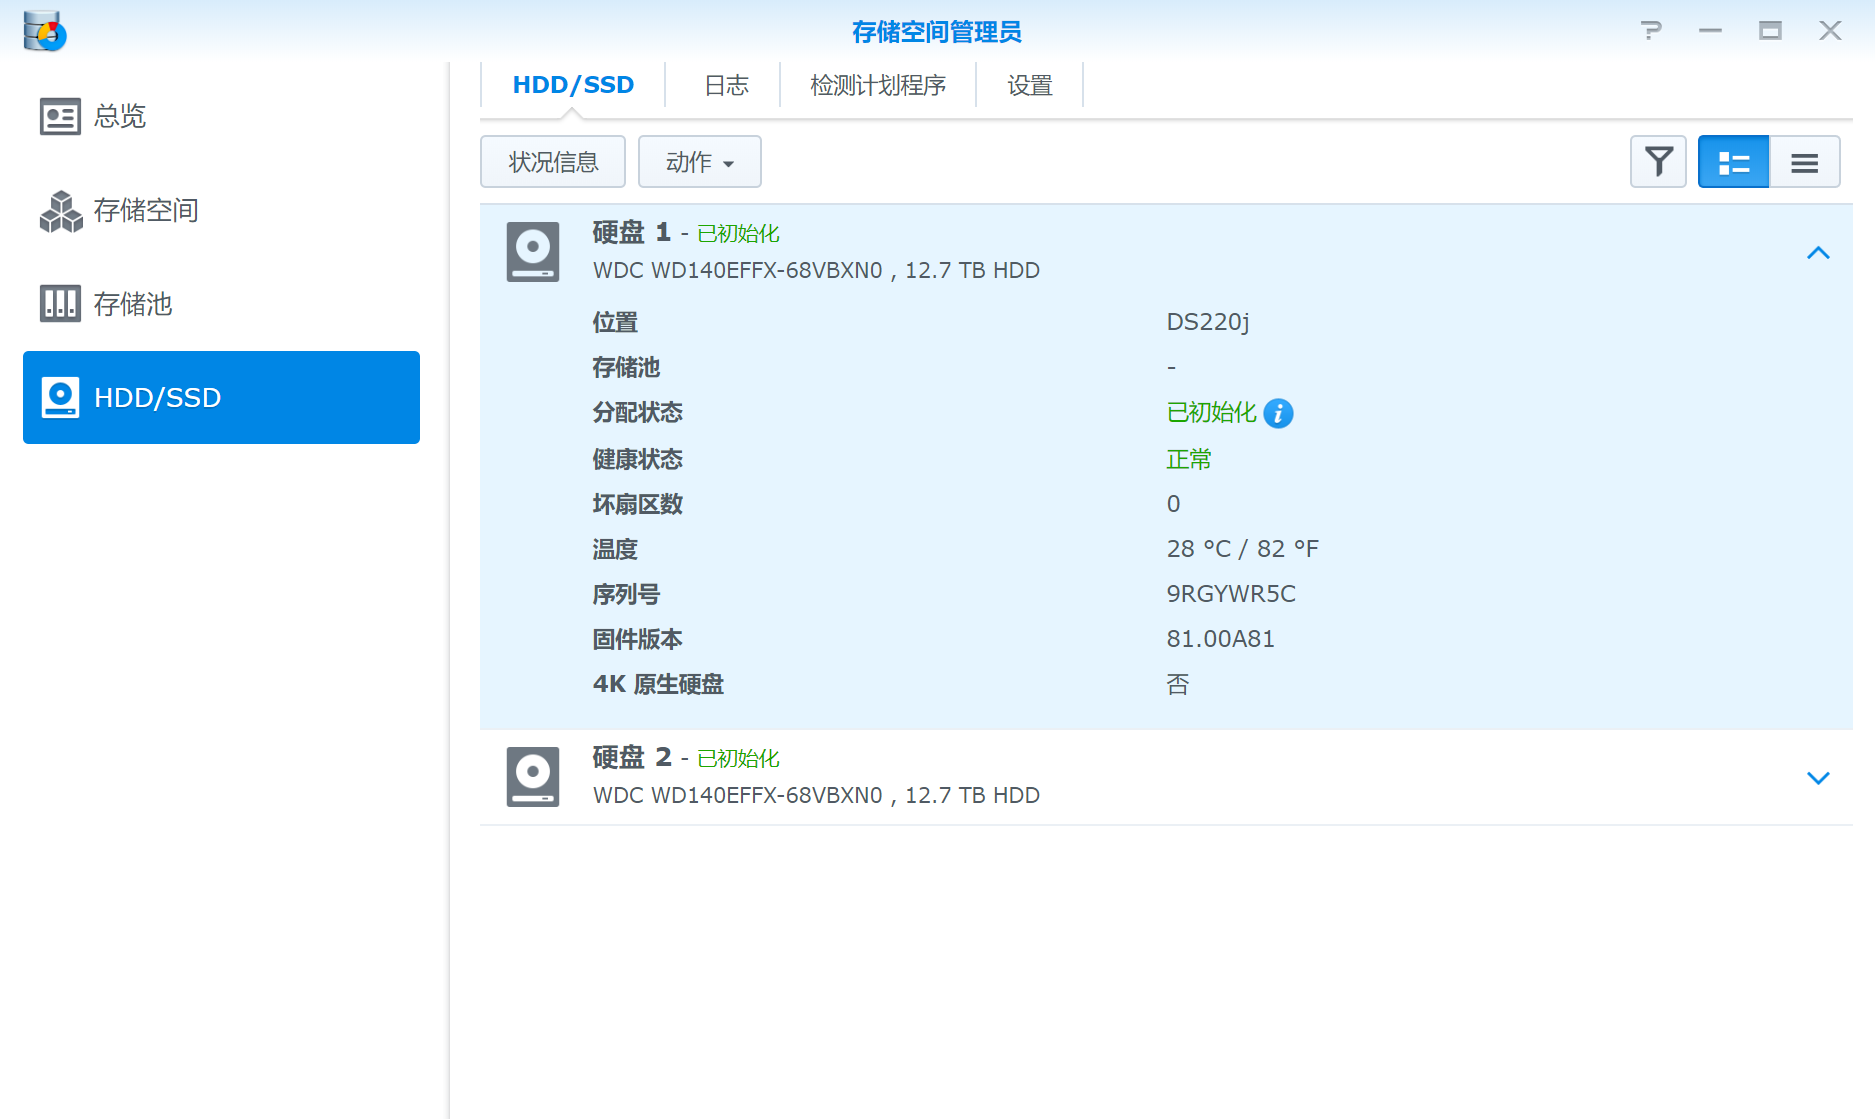Open the 检测计划程序 tab
This screenshot has width=1875, height=1119.
(877, 86)
